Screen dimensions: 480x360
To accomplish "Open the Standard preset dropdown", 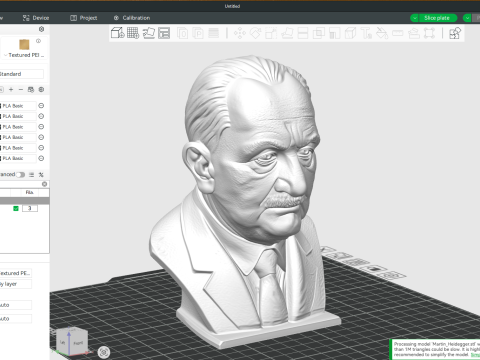I will pos(21,74).
